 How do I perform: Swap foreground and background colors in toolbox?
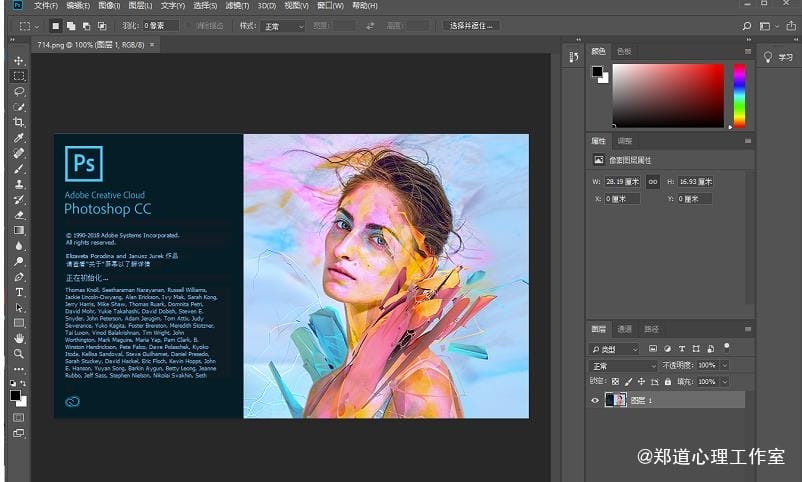point(23,383)
